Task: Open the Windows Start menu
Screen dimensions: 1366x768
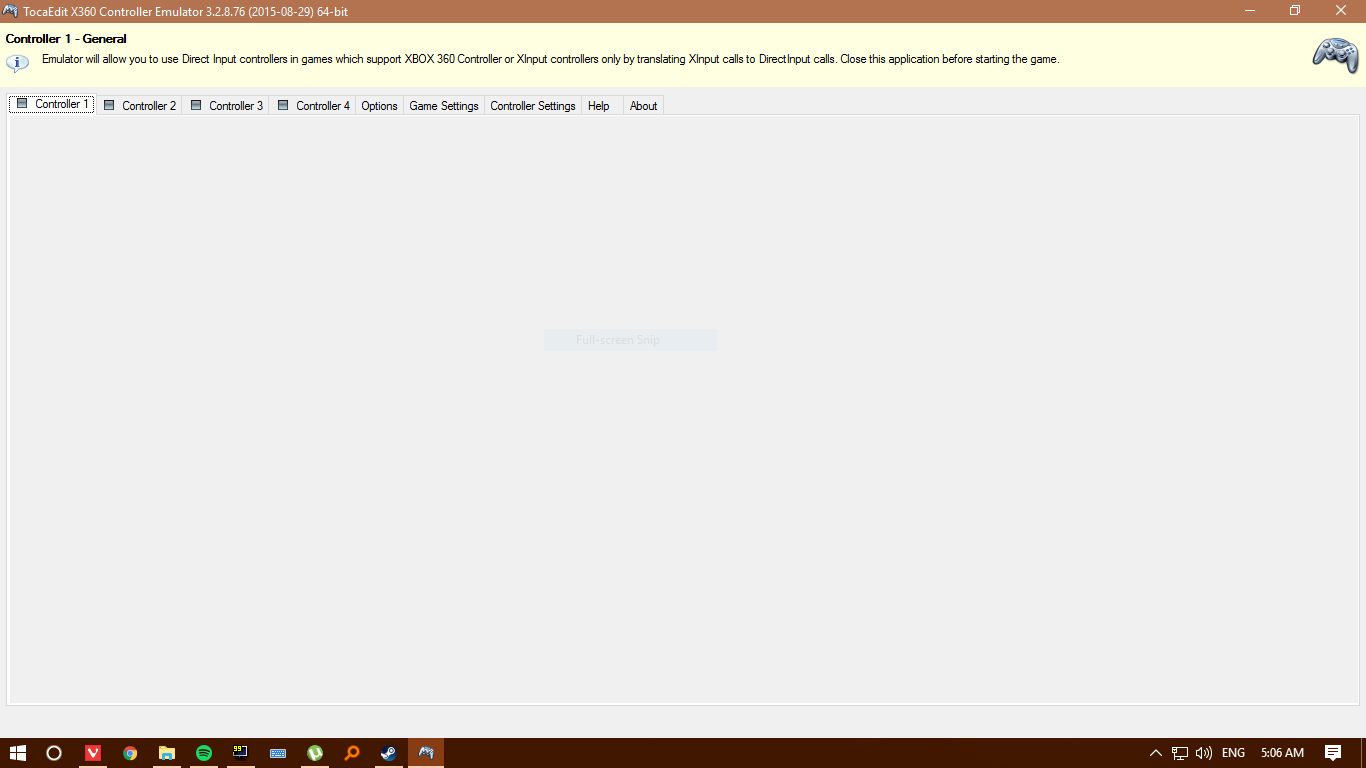Action: pyautogui.click(x=17, y=753)
